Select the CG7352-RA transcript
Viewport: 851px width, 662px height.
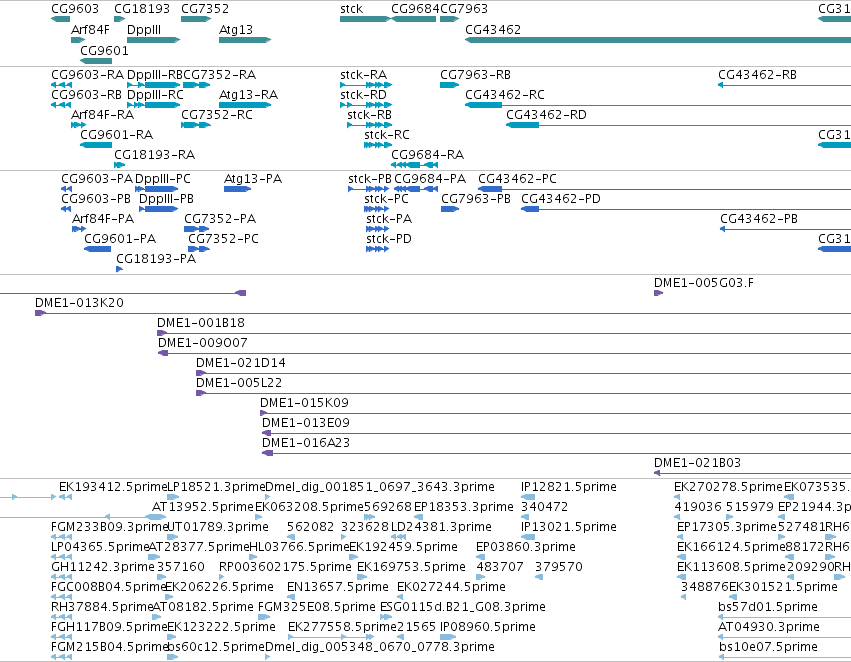196,85
